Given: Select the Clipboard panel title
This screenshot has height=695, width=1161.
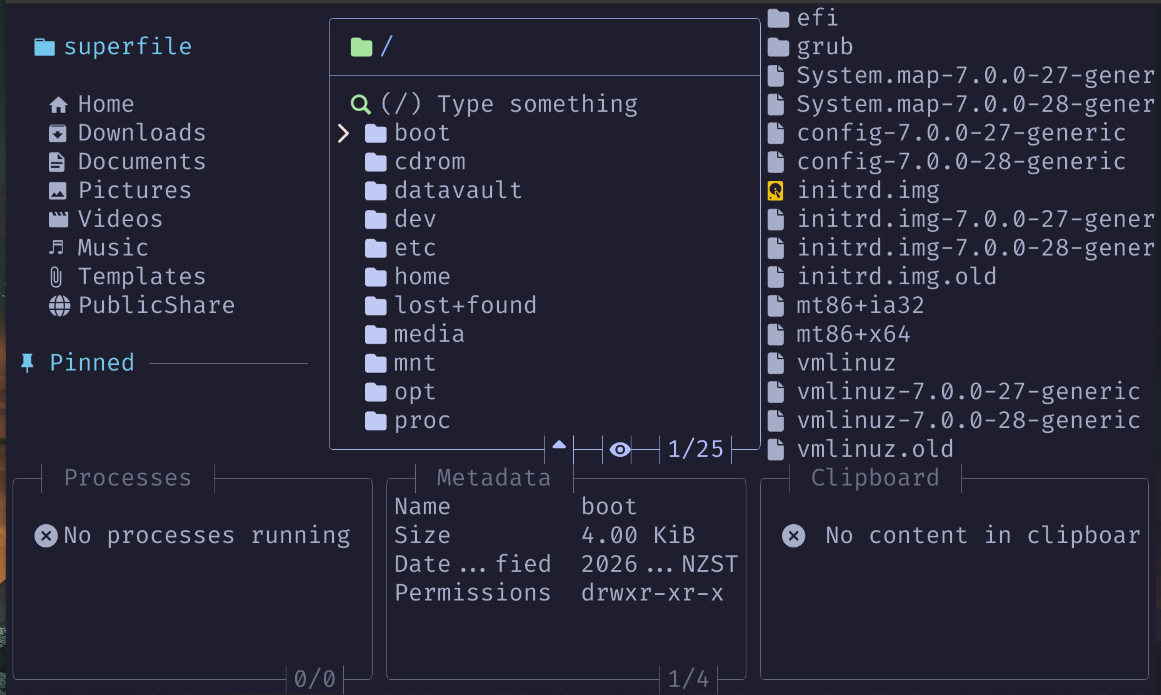Looking at the screenshot, I should [x=875, y=478].
